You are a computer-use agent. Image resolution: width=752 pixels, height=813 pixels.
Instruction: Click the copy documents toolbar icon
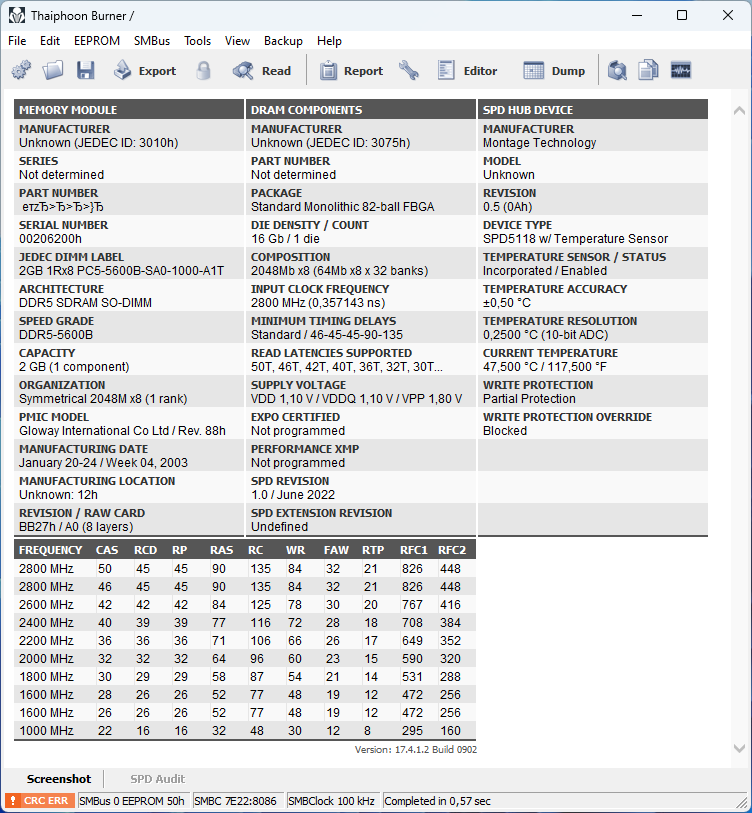(648, 70)
